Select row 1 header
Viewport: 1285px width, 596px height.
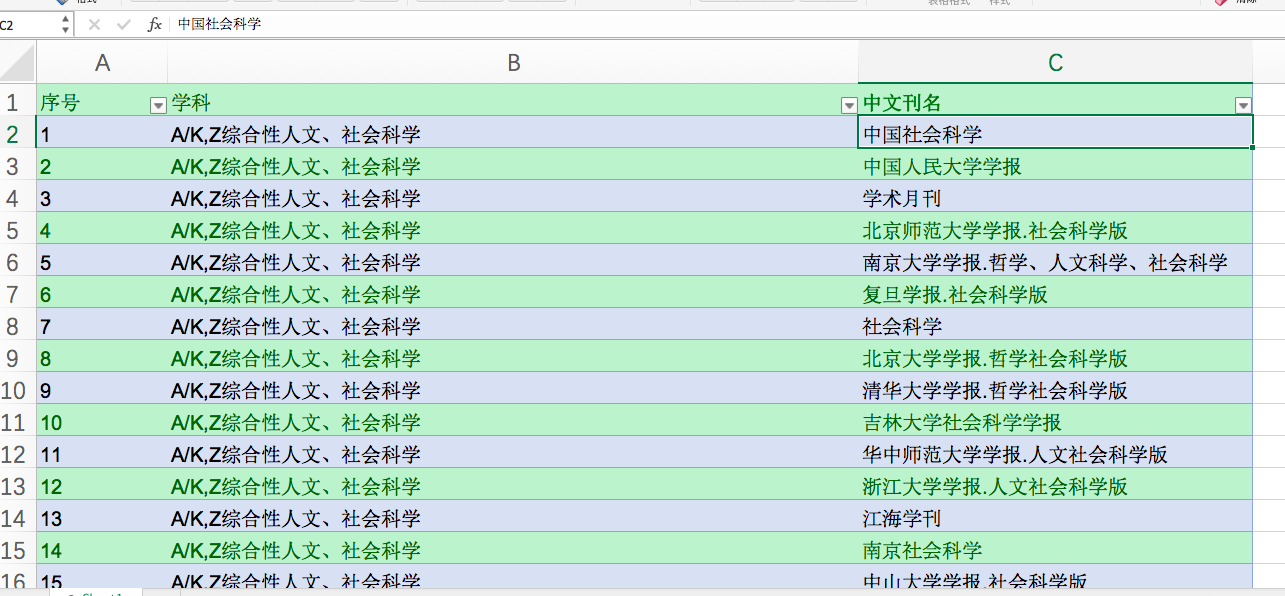tap(18, 101)
